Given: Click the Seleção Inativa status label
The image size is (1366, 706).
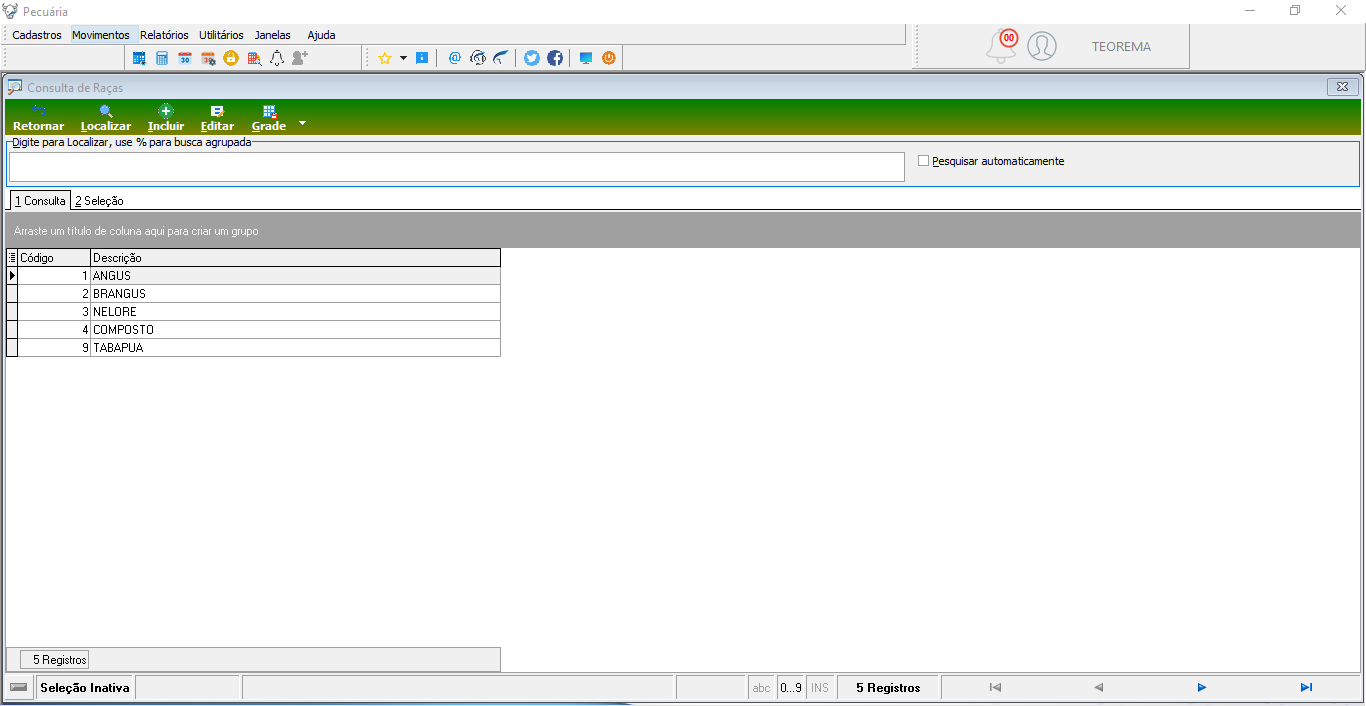Looking at the screenshot, I should (x=85, y=688).
